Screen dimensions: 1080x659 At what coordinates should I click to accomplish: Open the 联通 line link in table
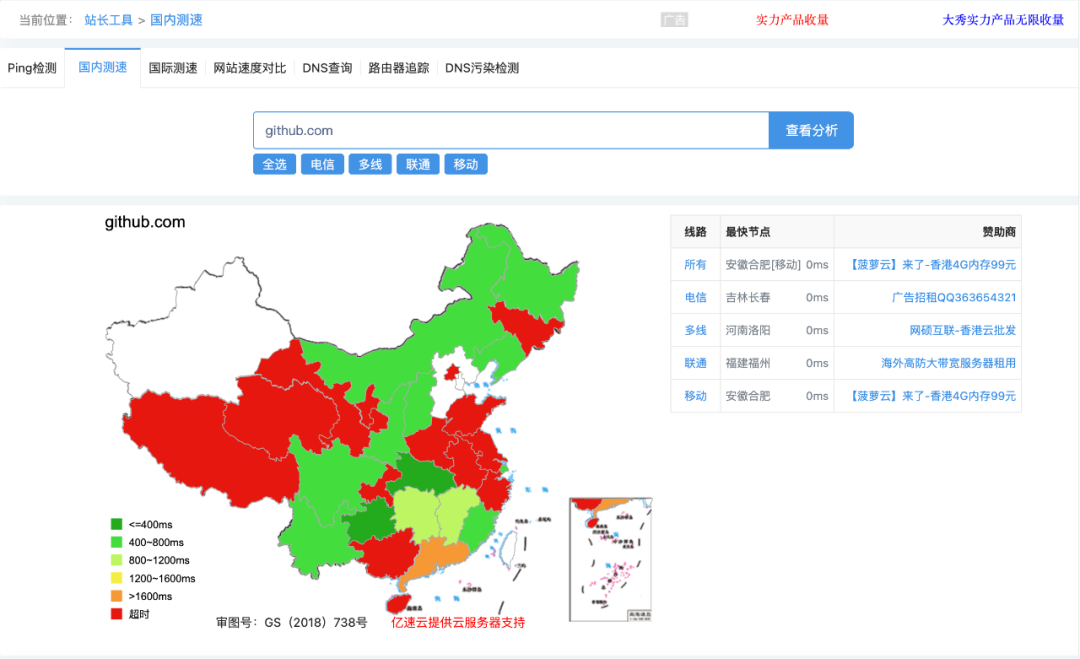point(695,363)
